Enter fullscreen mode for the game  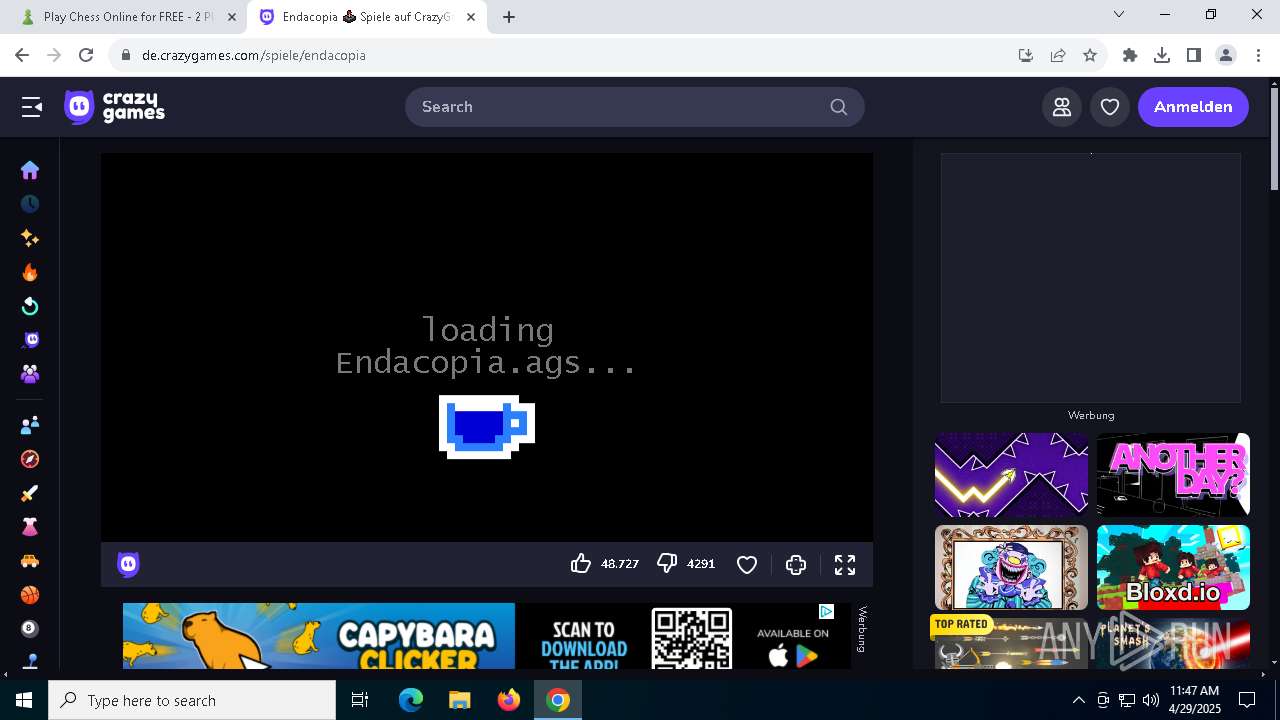(x=845, y=565)
